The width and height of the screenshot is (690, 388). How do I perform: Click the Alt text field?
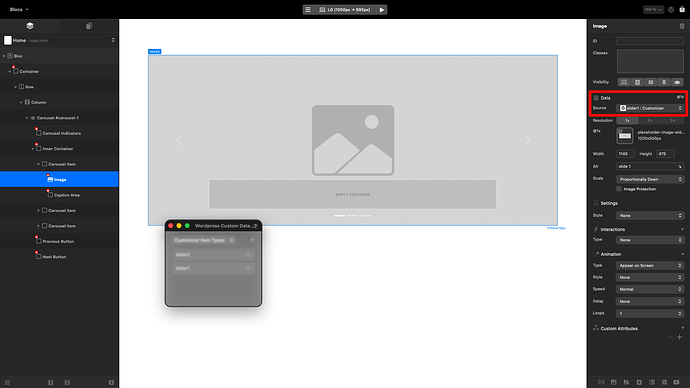650,166
